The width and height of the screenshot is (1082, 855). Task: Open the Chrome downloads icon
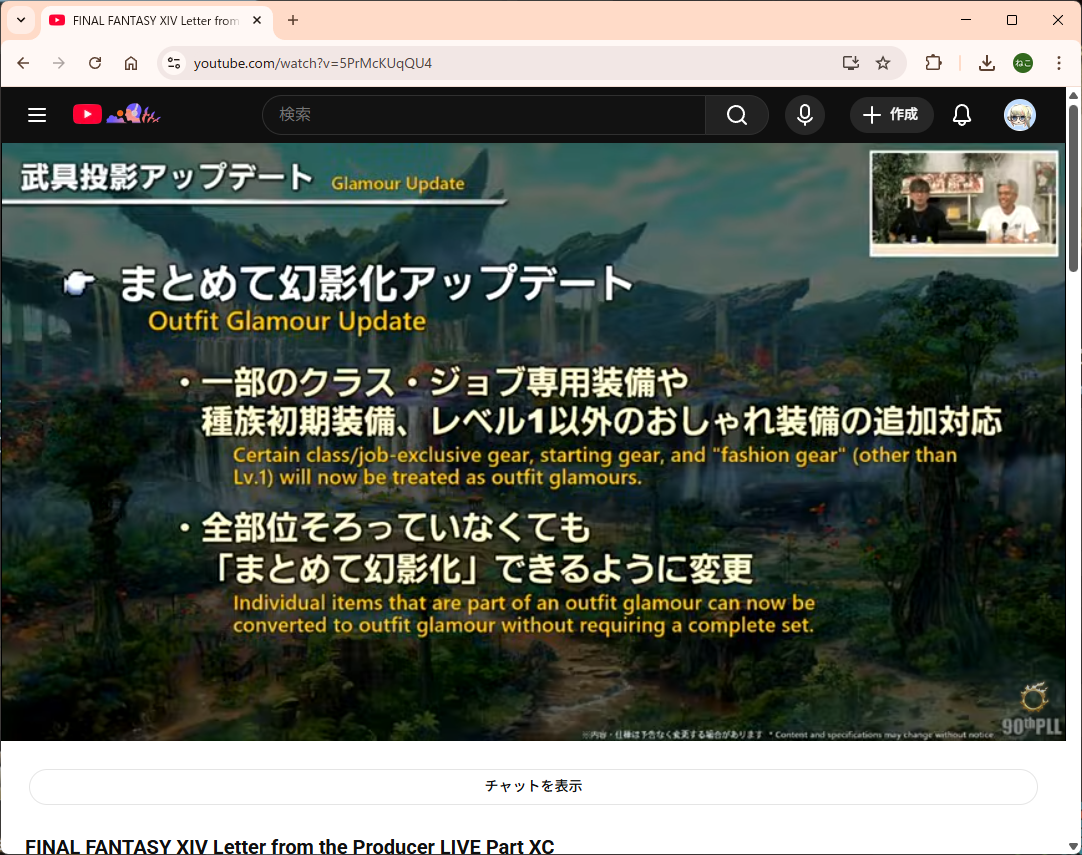pyautogui.click(x=986, y=63)
